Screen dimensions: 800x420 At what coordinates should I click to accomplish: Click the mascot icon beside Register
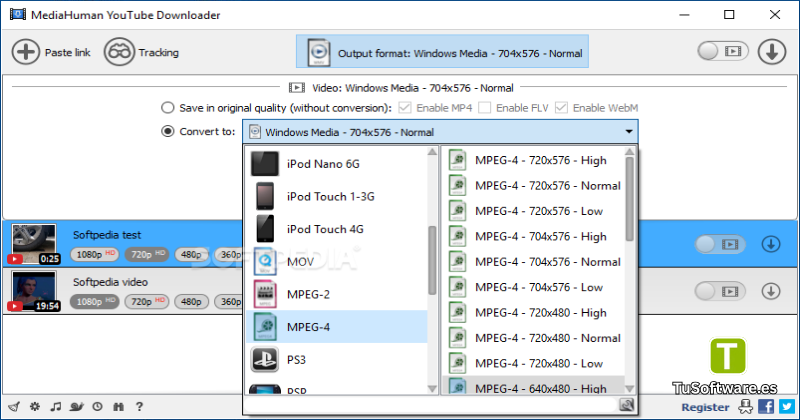tap(745, 407)
